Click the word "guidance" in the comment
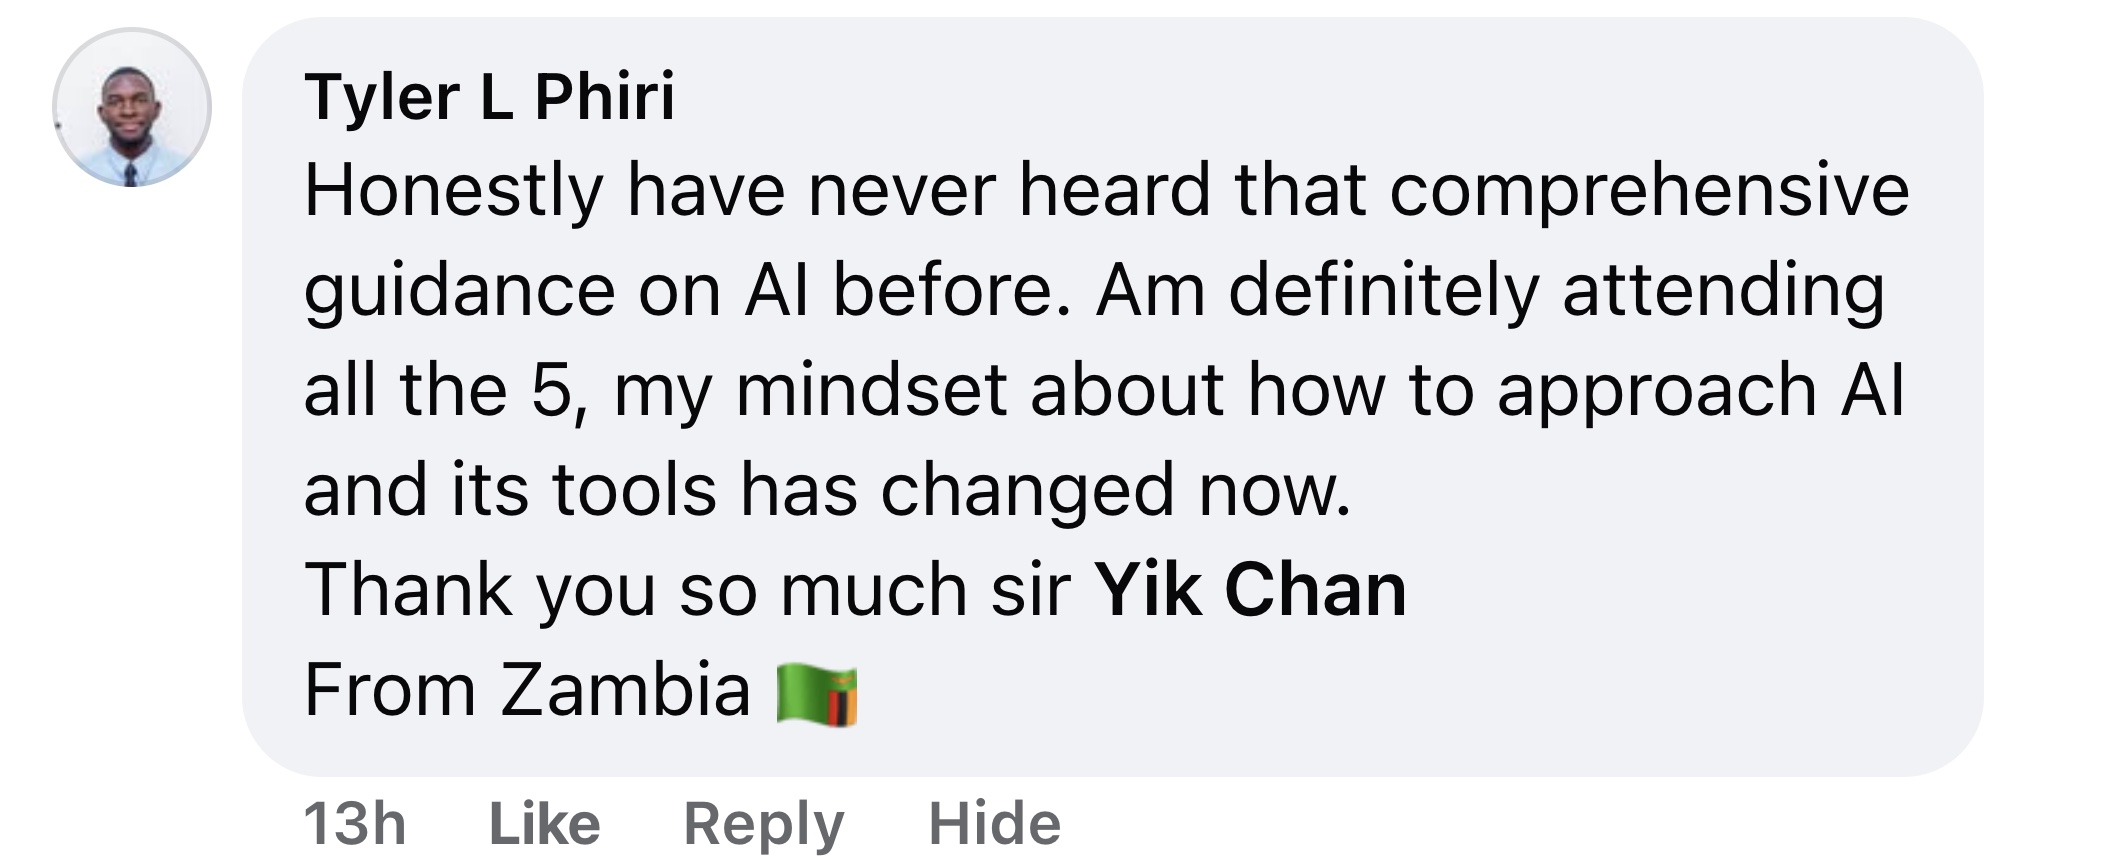The width and height of the screenshot is (2120, 866). pyautogui.click(x=460, y=290)
